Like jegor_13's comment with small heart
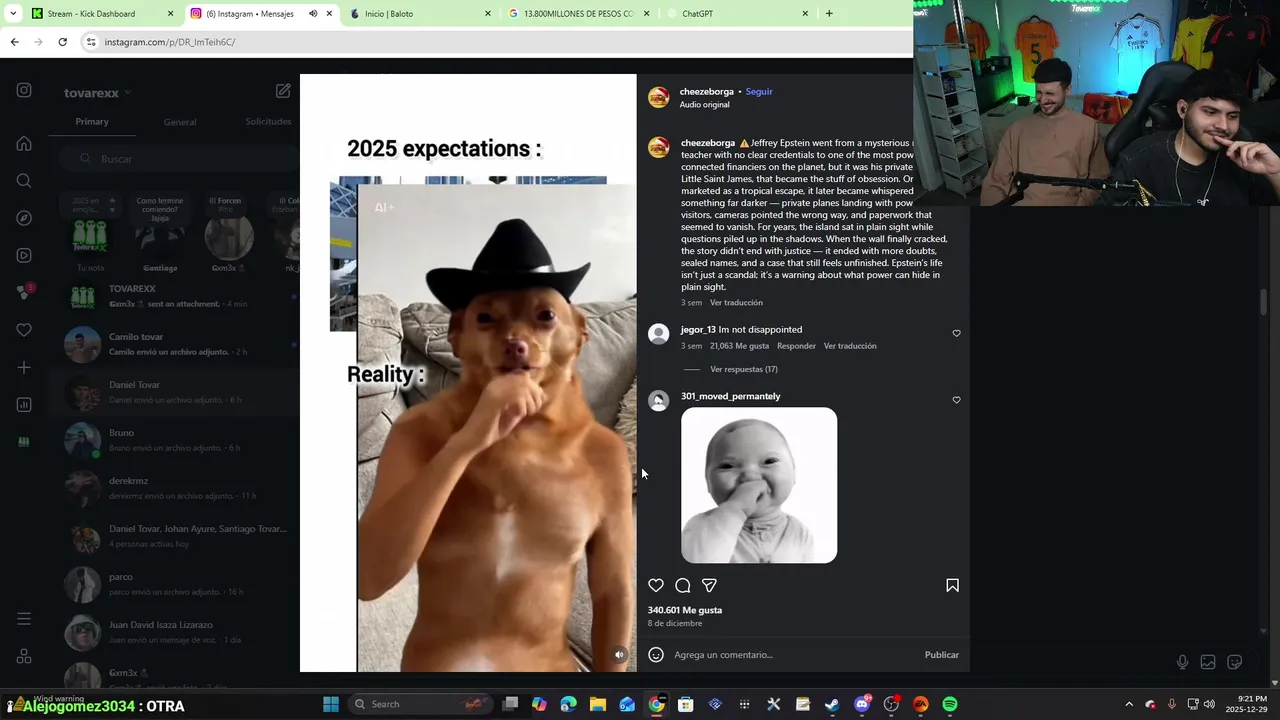 [956, 333]
